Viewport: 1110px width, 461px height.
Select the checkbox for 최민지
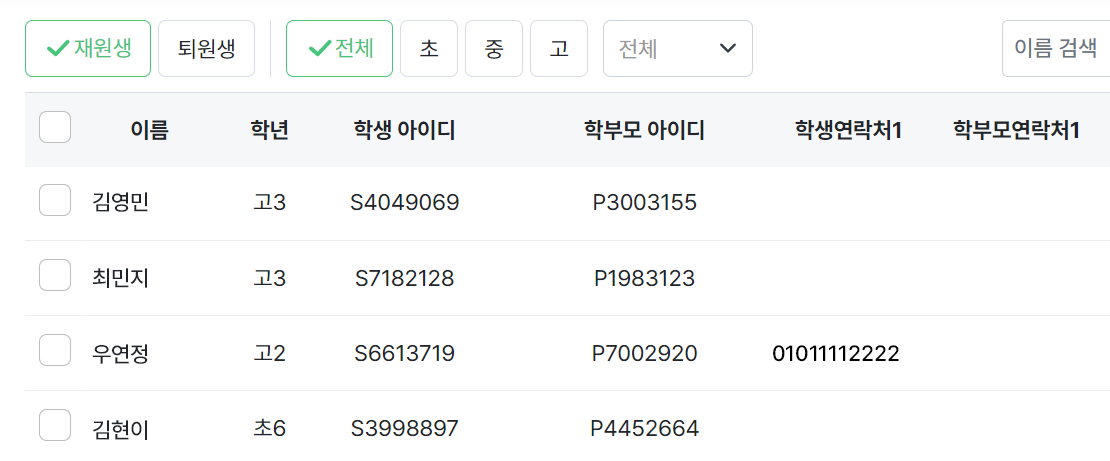click(55, 276)
